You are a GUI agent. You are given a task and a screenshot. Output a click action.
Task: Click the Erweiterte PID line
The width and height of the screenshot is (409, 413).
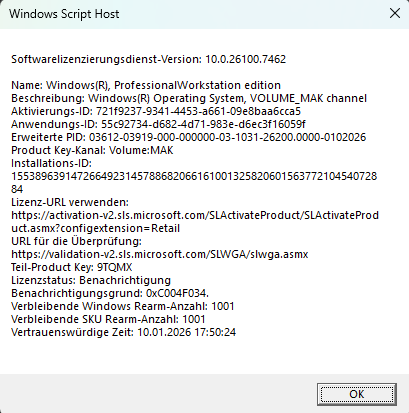coord(188,137)
